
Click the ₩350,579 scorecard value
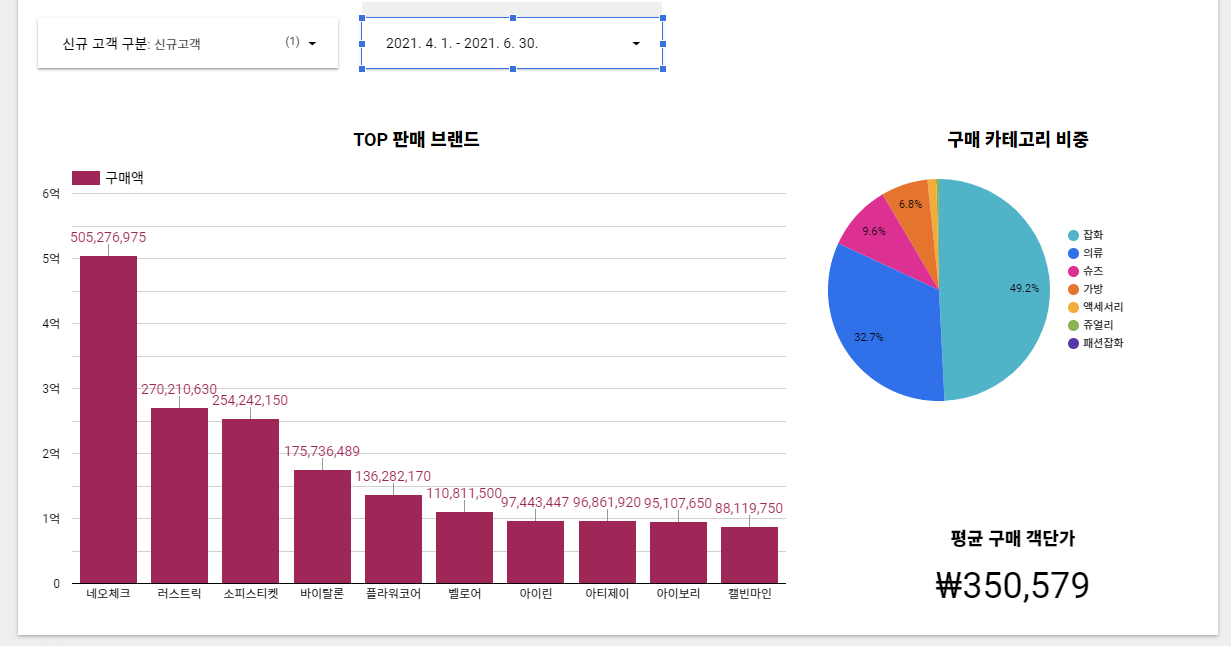(x=1012, y=586)
